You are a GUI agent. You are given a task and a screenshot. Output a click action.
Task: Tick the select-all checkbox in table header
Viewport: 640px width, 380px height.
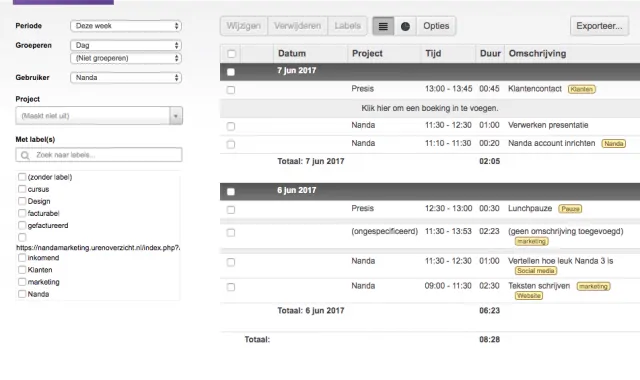(x=231, y=53)
